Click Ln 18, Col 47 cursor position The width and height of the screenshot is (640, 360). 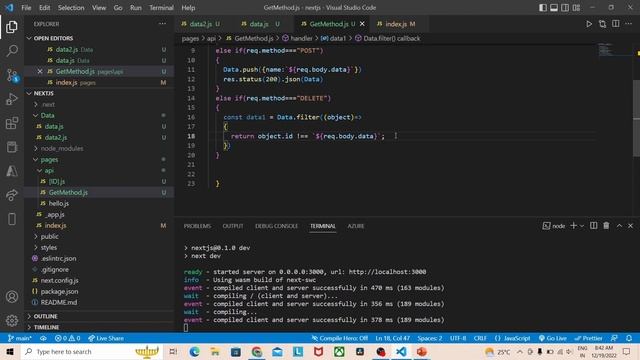393,338
